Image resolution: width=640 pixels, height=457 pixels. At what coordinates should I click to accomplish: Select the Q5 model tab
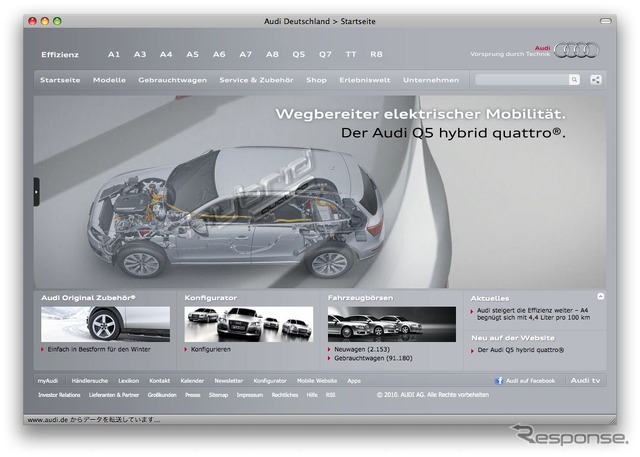[299, 54]
